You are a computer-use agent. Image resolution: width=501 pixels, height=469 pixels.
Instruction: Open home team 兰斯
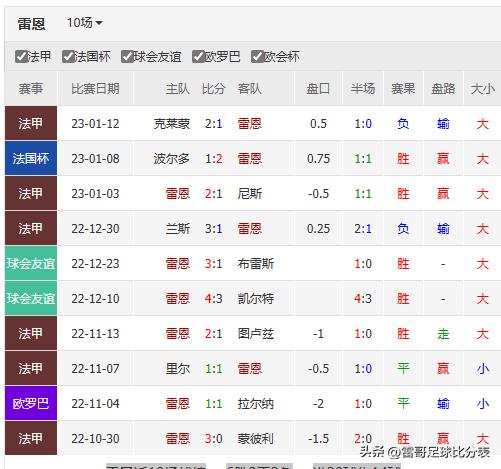178,229
